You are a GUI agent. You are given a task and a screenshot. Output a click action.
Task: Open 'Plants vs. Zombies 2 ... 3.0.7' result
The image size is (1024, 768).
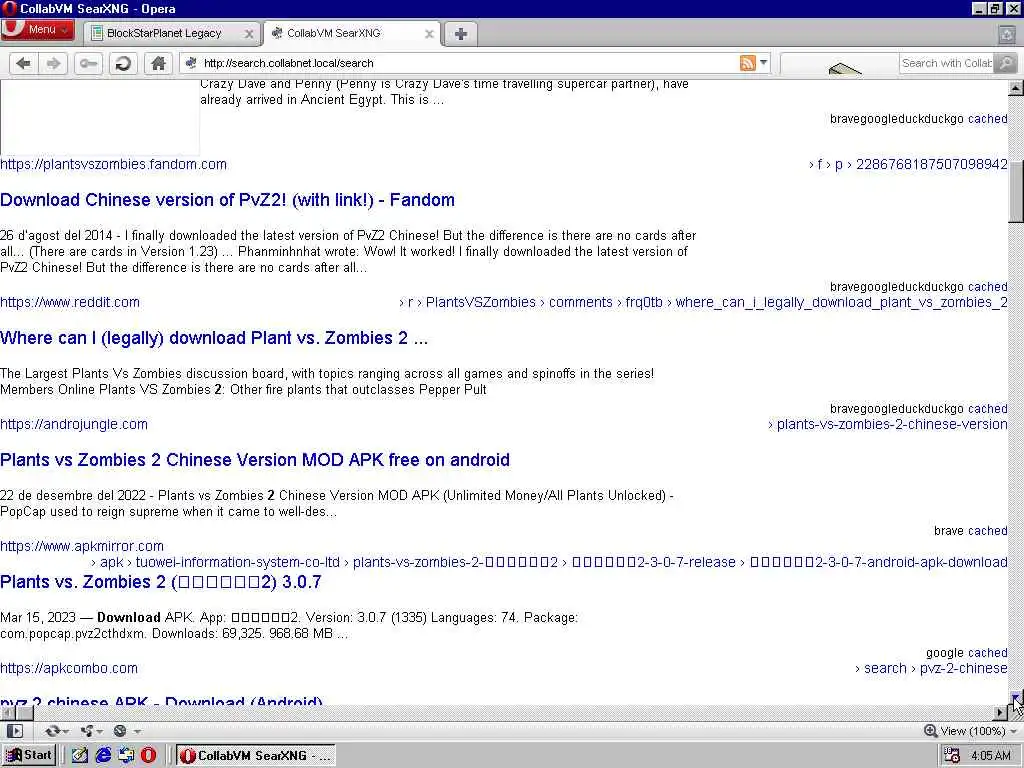tap(161, 582)
